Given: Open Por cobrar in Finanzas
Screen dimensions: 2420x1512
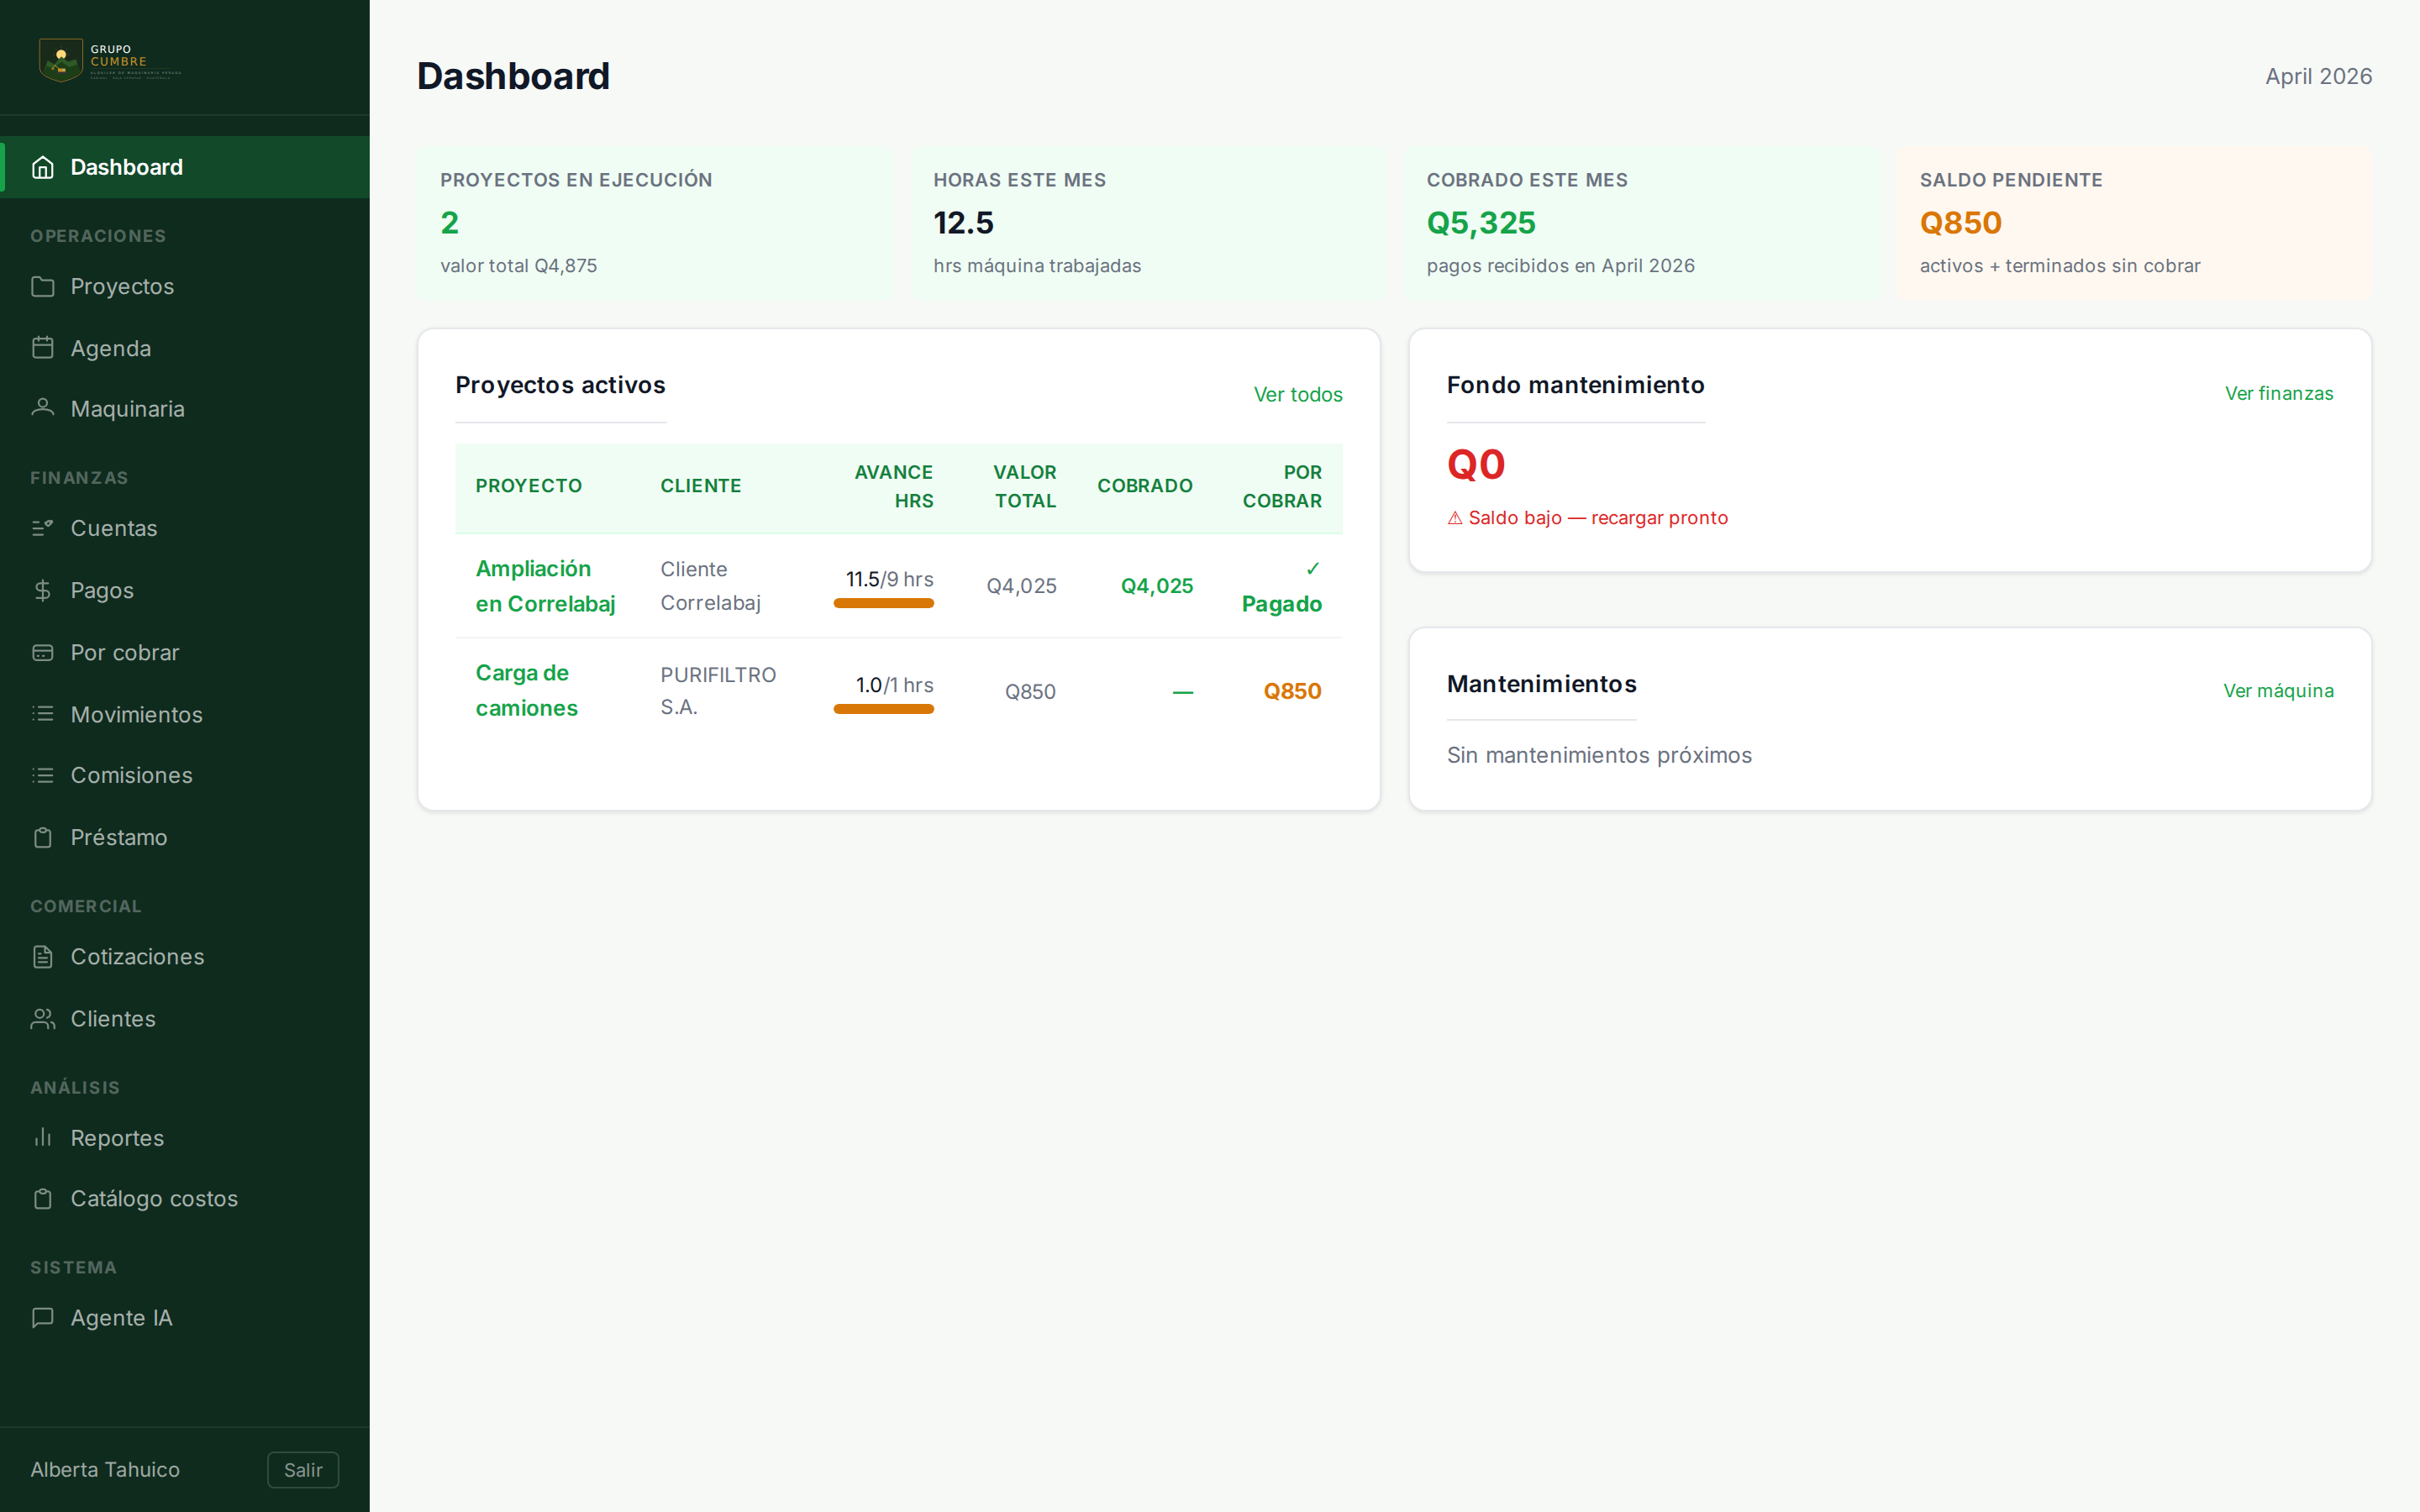Looking at the screenshot, I should coord(185,652).
